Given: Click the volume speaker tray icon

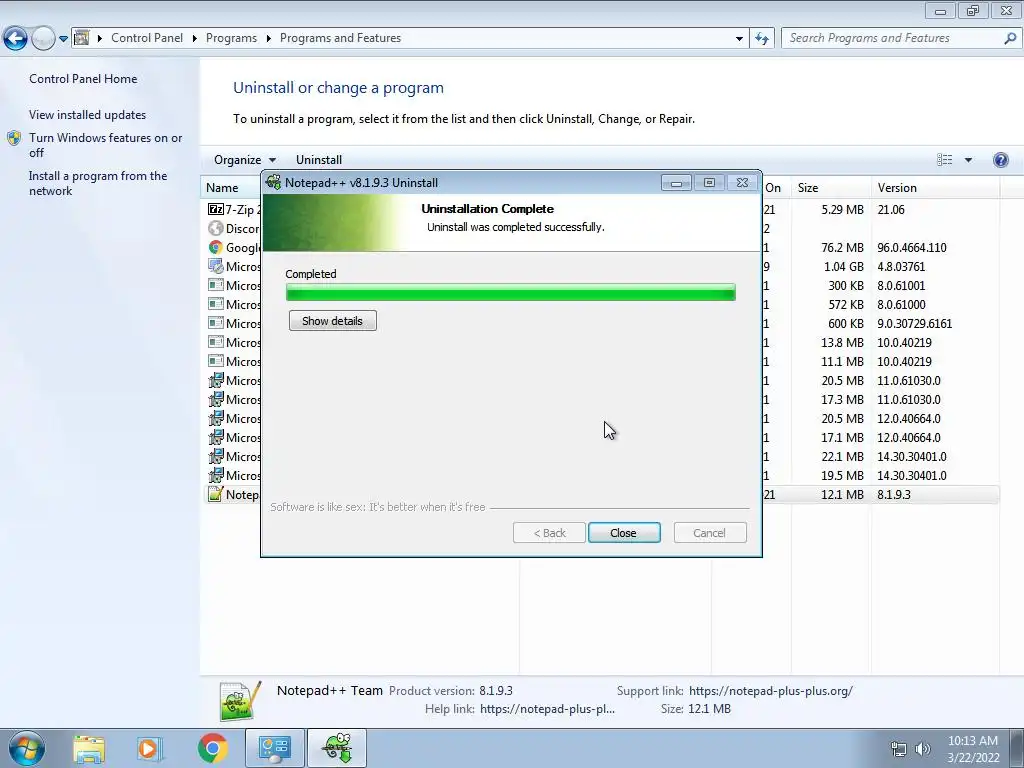Looking at the screenshot, I should (x=922, y=749).
